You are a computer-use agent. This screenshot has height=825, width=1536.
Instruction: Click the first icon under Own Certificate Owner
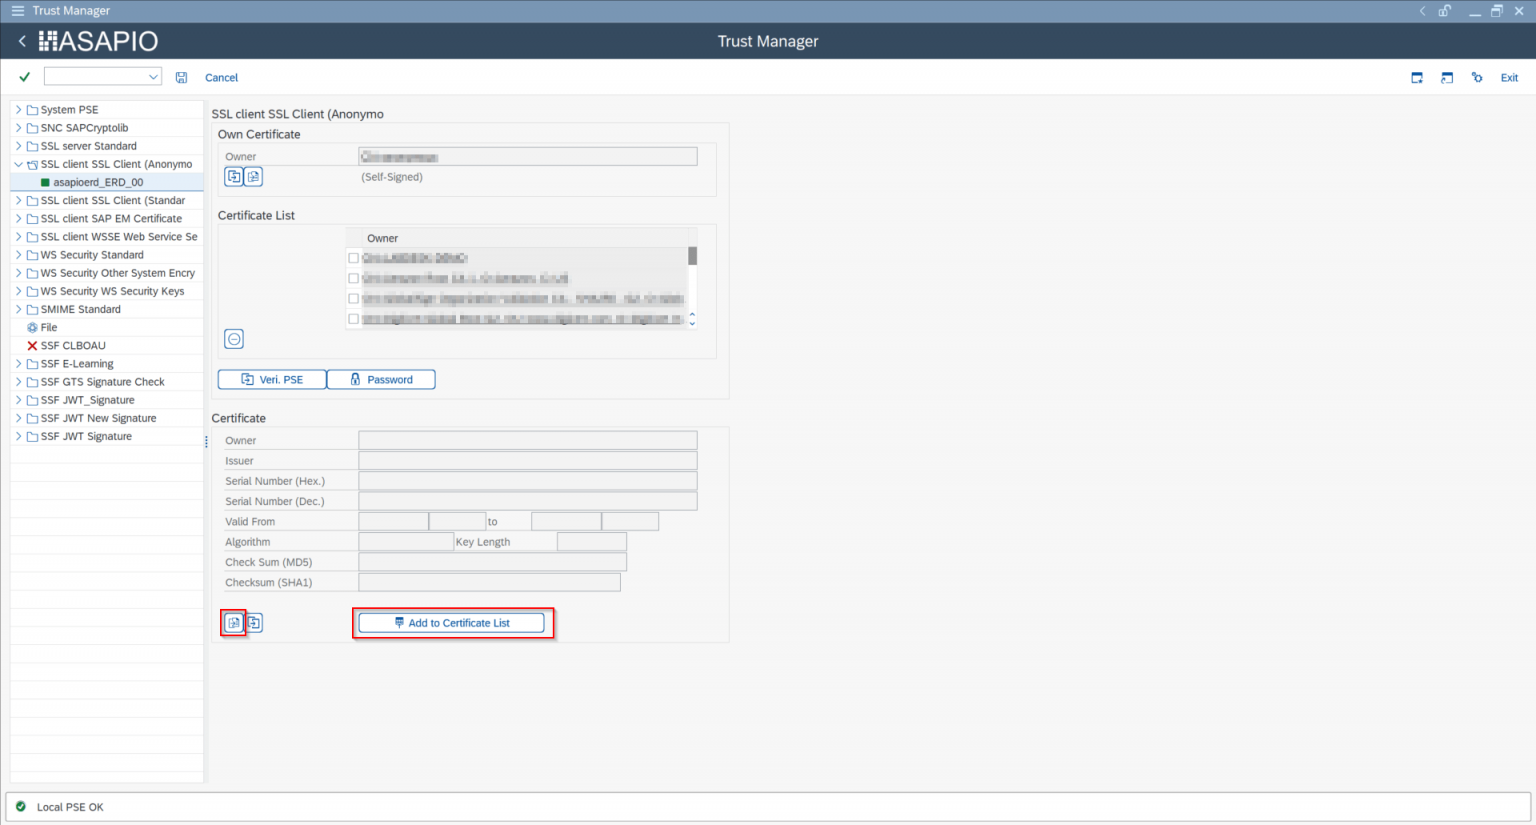234,177
